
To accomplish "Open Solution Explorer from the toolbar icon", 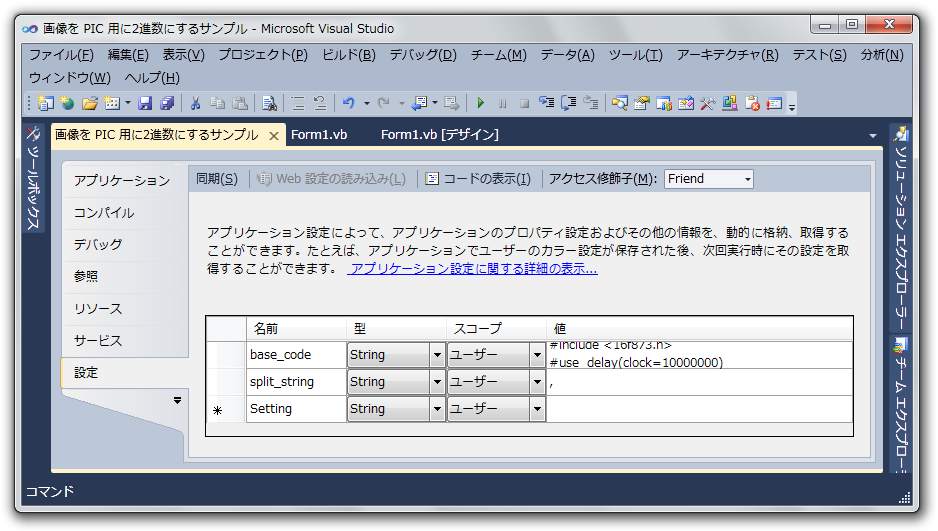I will 619,103.
